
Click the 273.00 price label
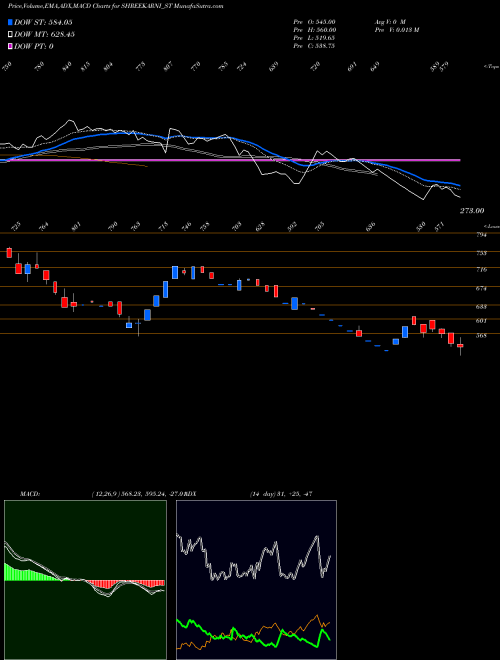tap(472, 210)
